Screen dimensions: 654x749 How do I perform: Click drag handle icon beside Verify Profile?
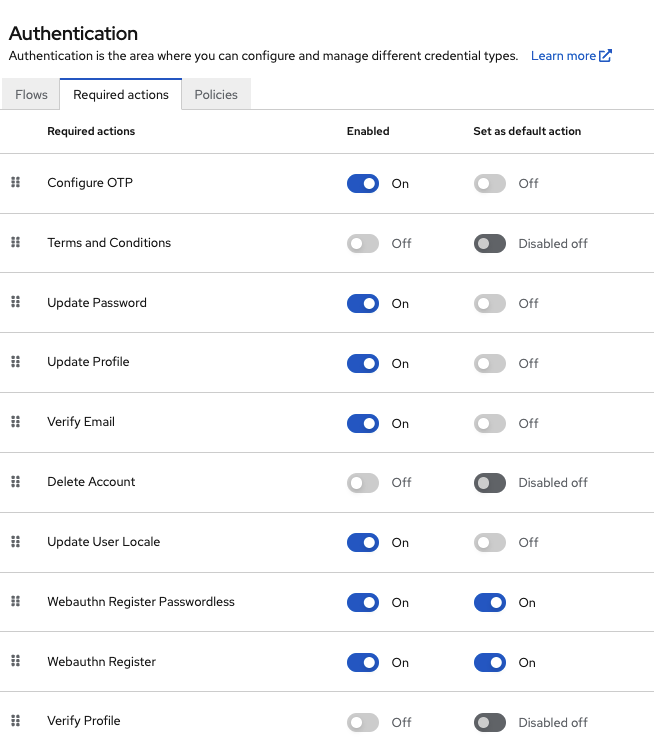click(15, 721)
